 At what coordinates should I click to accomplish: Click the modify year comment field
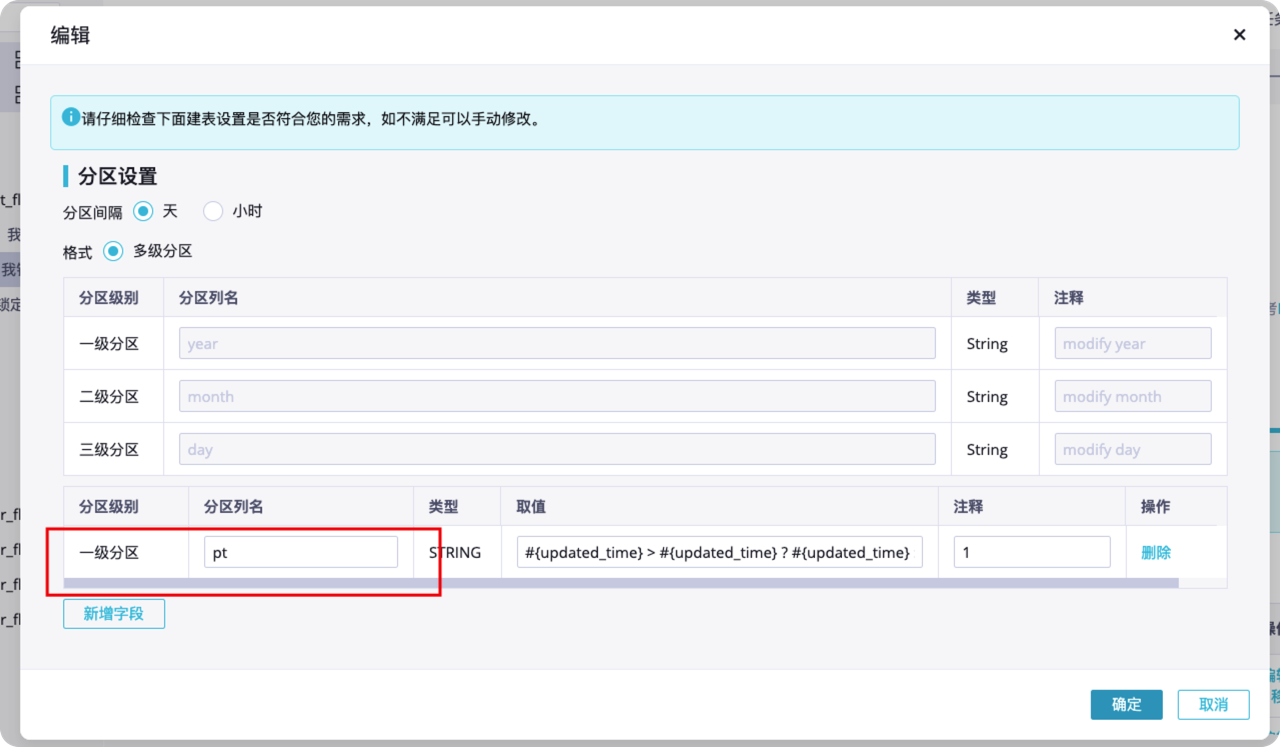tap(1133, 343)
